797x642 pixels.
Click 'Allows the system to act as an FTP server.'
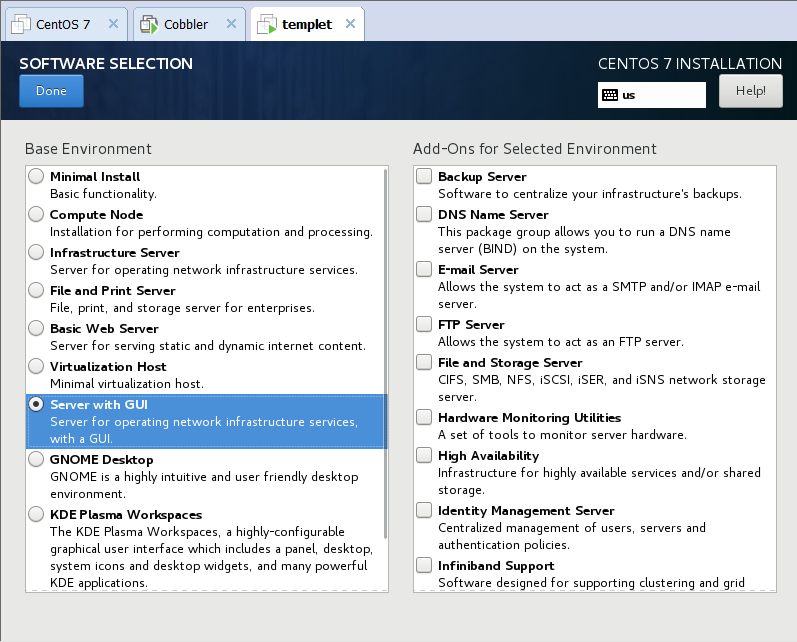pos(561,342)
